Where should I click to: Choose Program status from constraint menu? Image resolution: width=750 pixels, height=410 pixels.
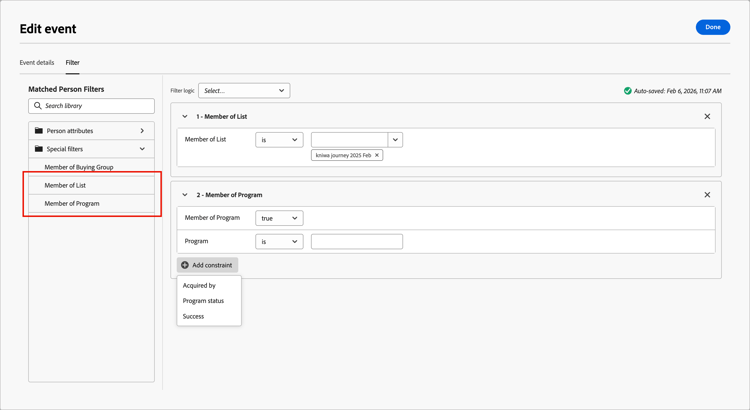pos(203,301)
